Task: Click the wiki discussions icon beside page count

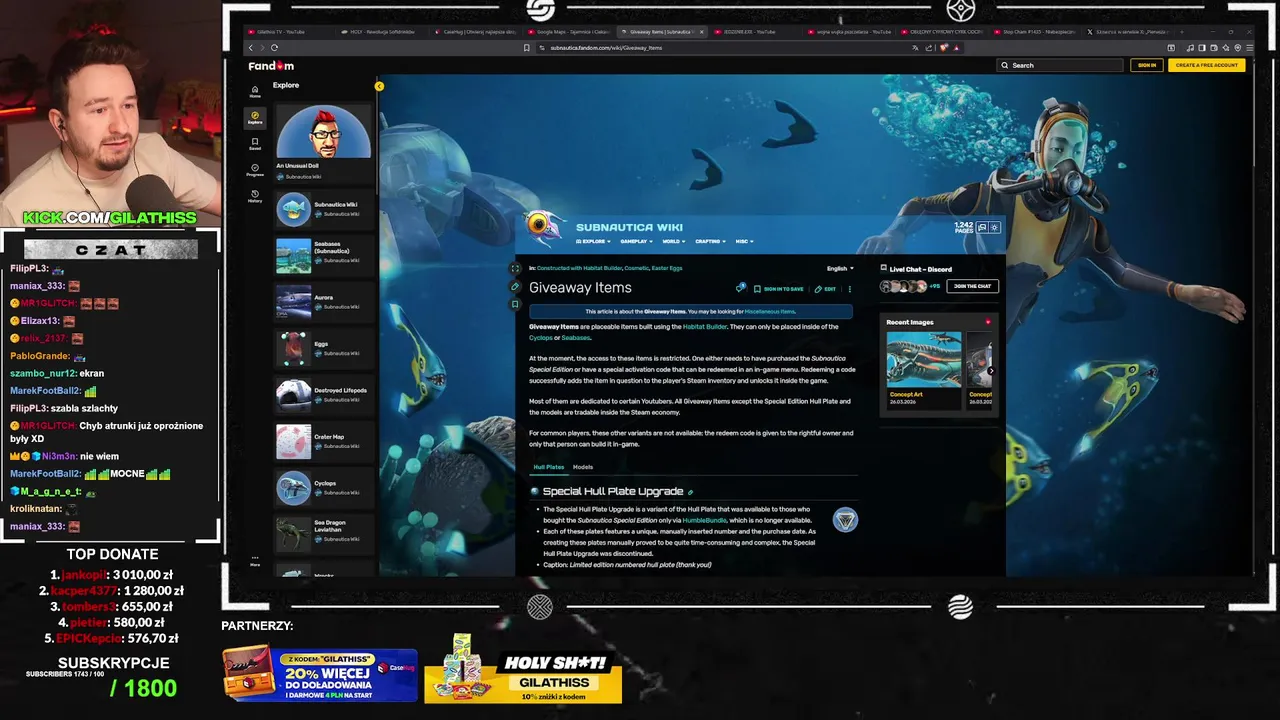Action: click(x=982, y=227)
